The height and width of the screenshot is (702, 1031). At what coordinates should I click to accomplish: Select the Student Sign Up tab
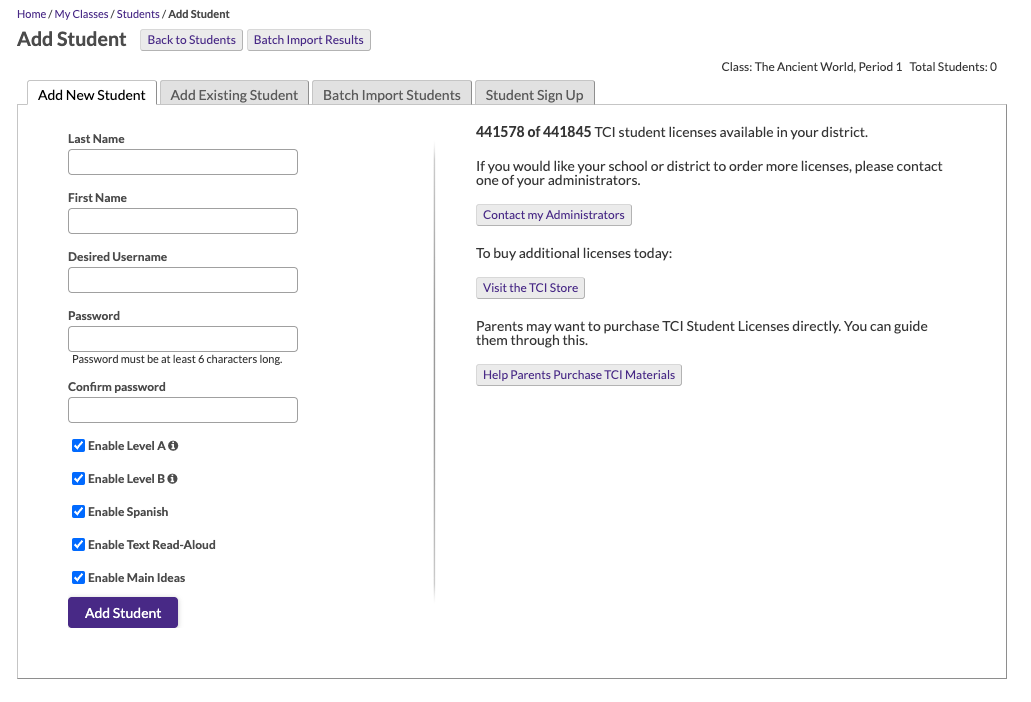[535, 94]
